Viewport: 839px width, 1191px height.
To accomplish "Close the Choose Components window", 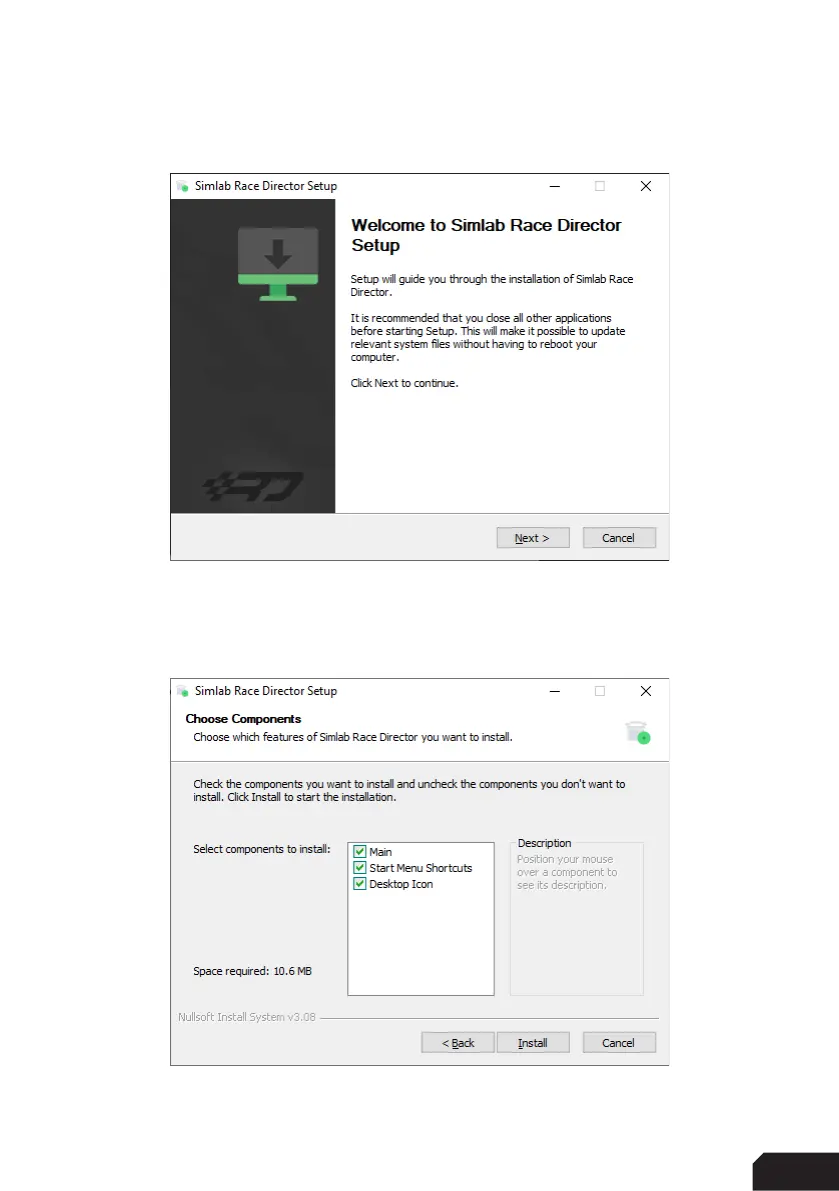I will pos(645,691).
